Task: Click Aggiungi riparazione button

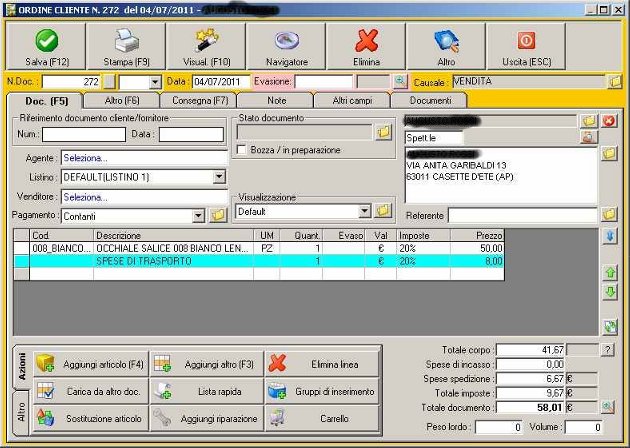Action: coord(207,418)
